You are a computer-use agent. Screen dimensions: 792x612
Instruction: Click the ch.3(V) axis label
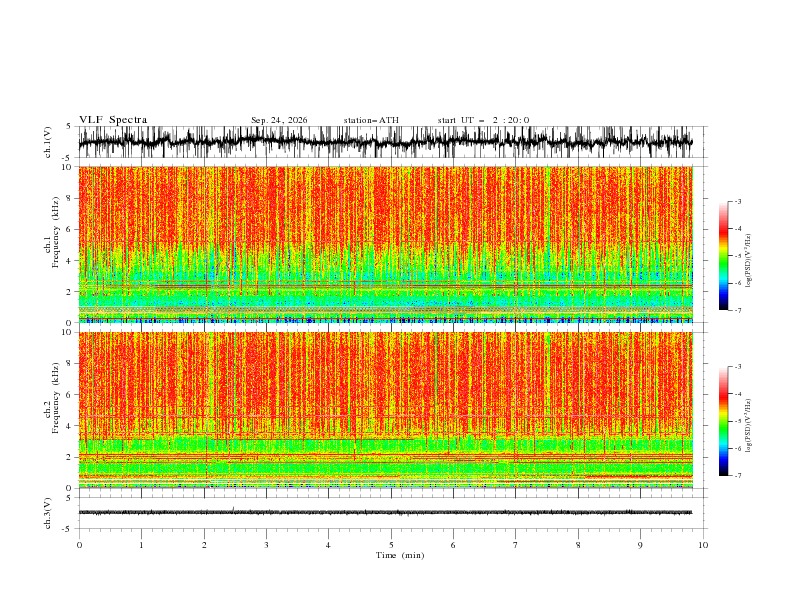[x=48, y=513]
